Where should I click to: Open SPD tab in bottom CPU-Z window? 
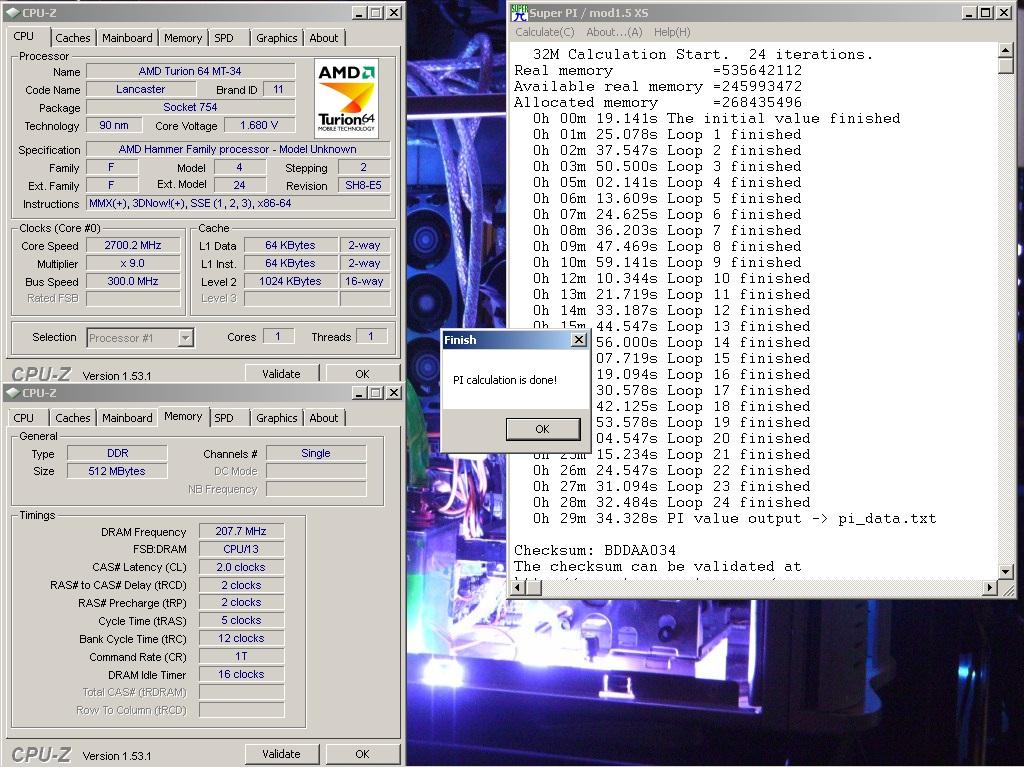[224, 418]
